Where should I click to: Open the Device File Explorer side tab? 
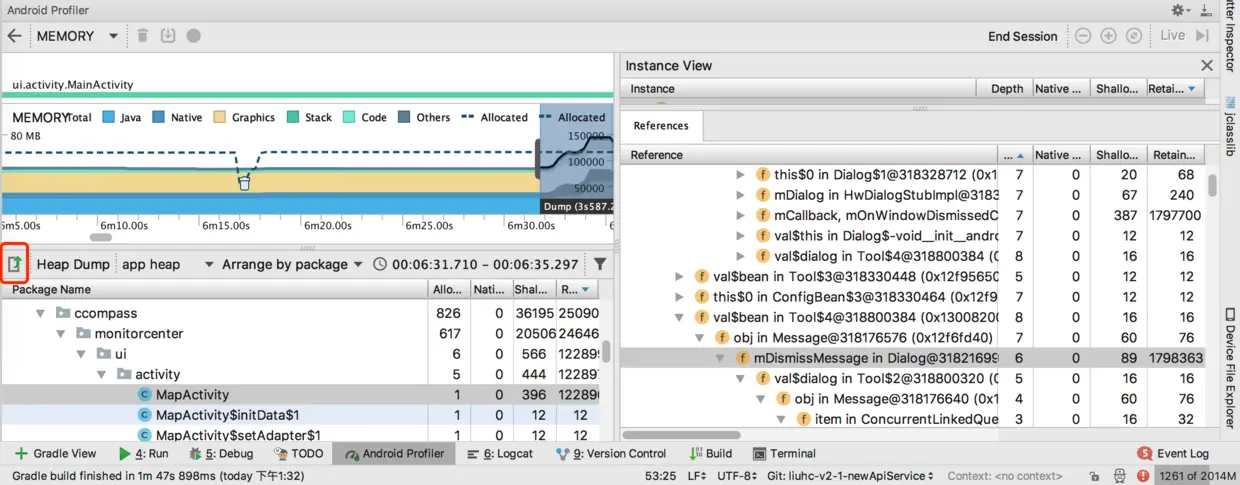(x=1230, y=367)
